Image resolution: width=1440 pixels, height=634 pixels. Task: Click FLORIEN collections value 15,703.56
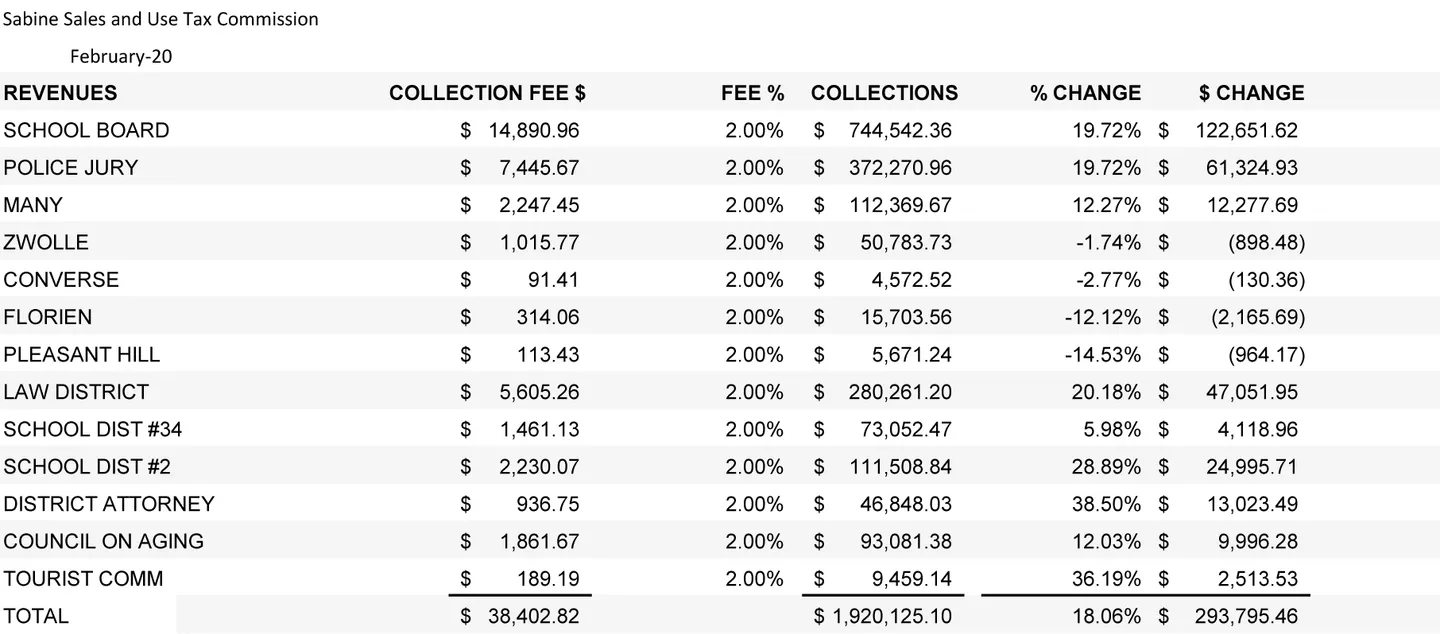click(906, 317)
